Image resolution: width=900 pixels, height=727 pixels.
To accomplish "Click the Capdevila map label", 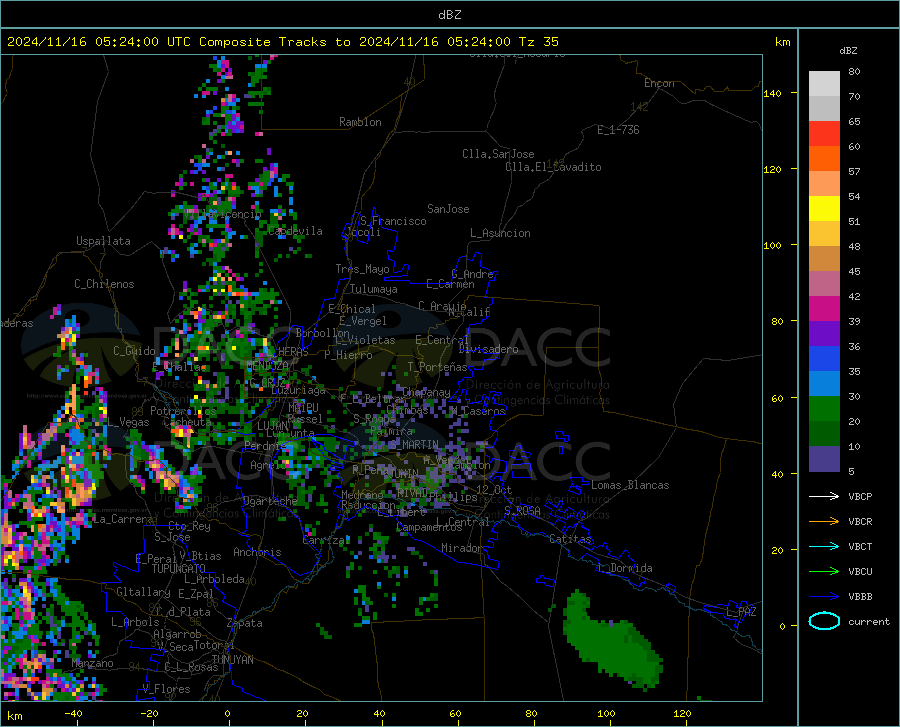I will tap(296, 231).
